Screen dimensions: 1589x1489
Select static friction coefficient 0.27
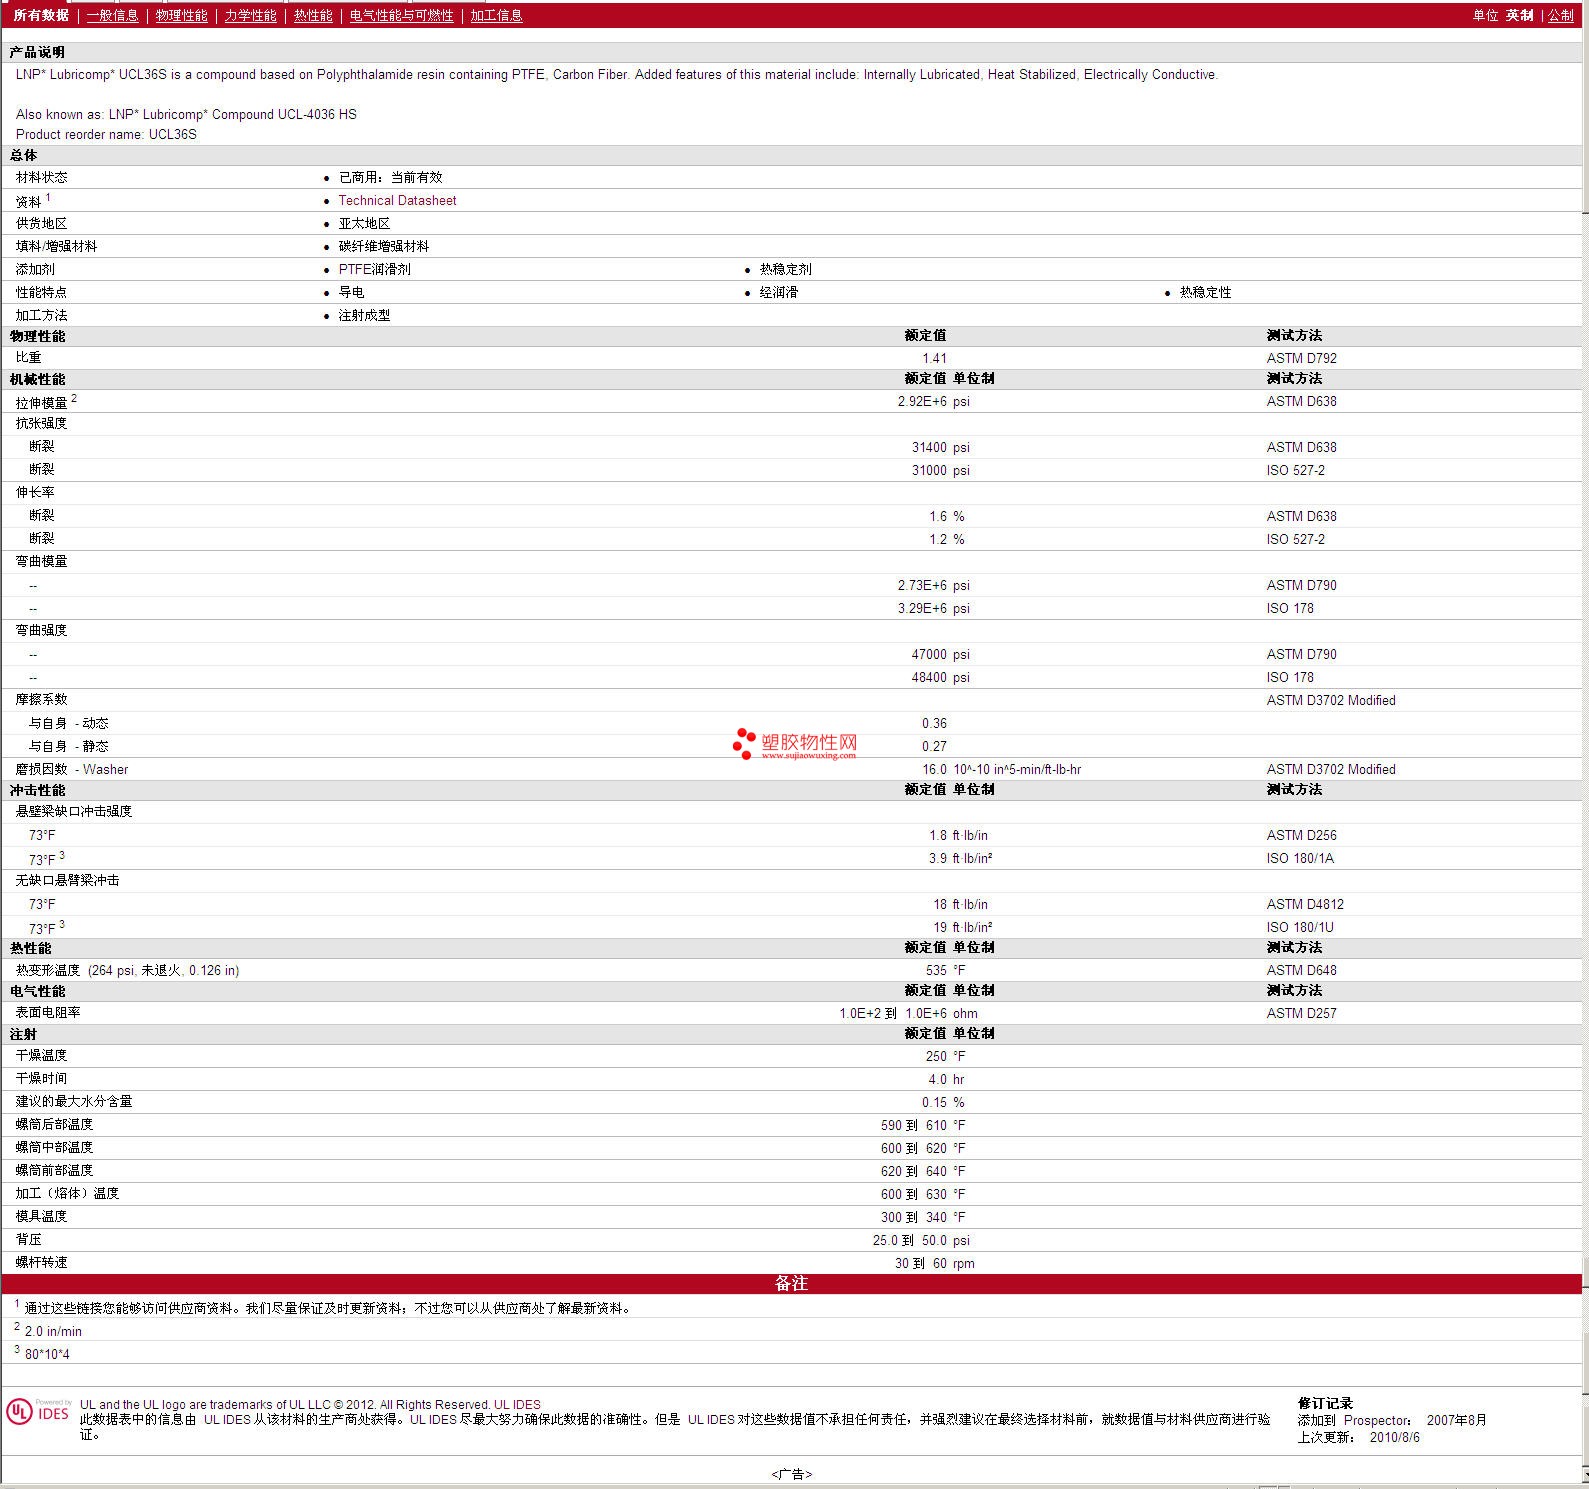tap(934, 746)
